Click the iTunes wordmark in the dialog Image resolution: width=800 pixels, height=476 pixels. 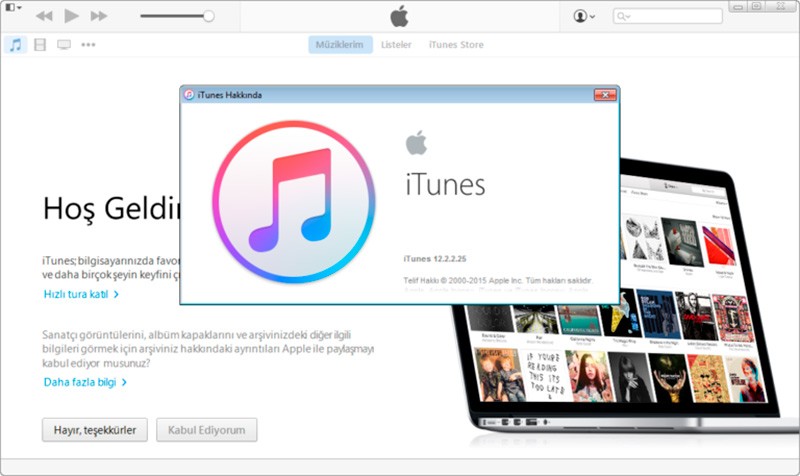click(x=445, y=185)
